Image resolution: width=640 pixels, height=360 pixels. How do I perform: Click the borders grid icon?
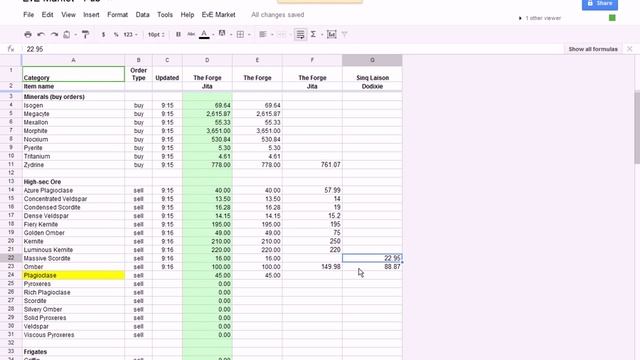[240, 35]
